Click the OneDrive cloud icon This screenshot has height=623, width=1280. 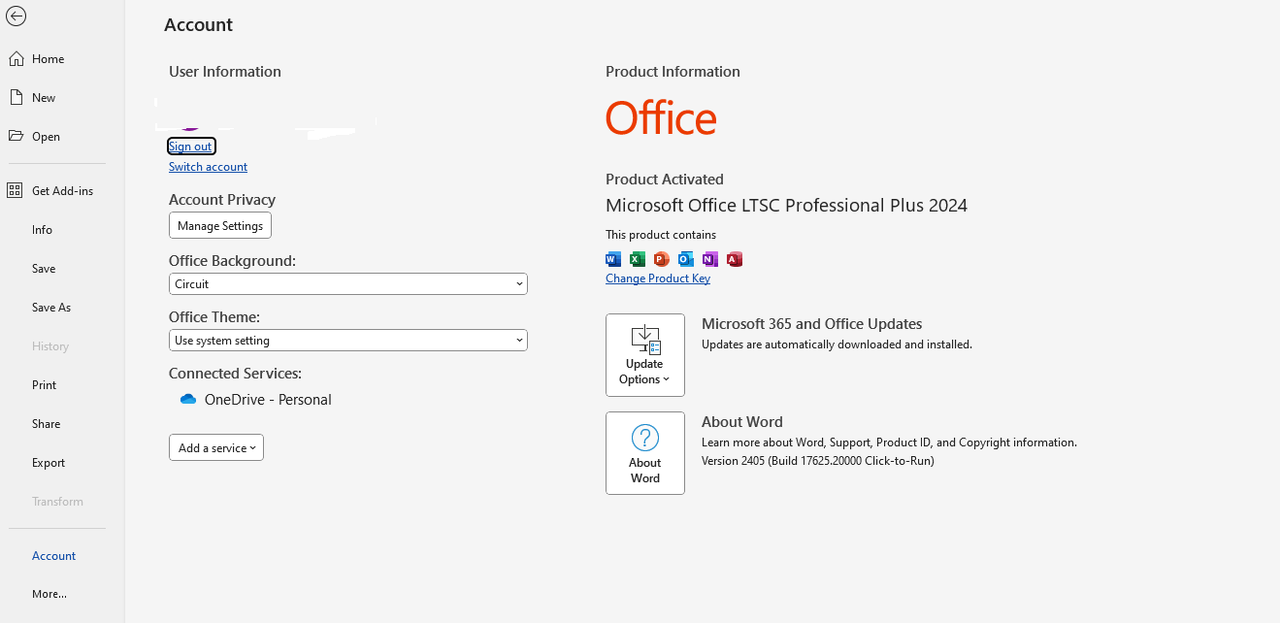[188, 399]
